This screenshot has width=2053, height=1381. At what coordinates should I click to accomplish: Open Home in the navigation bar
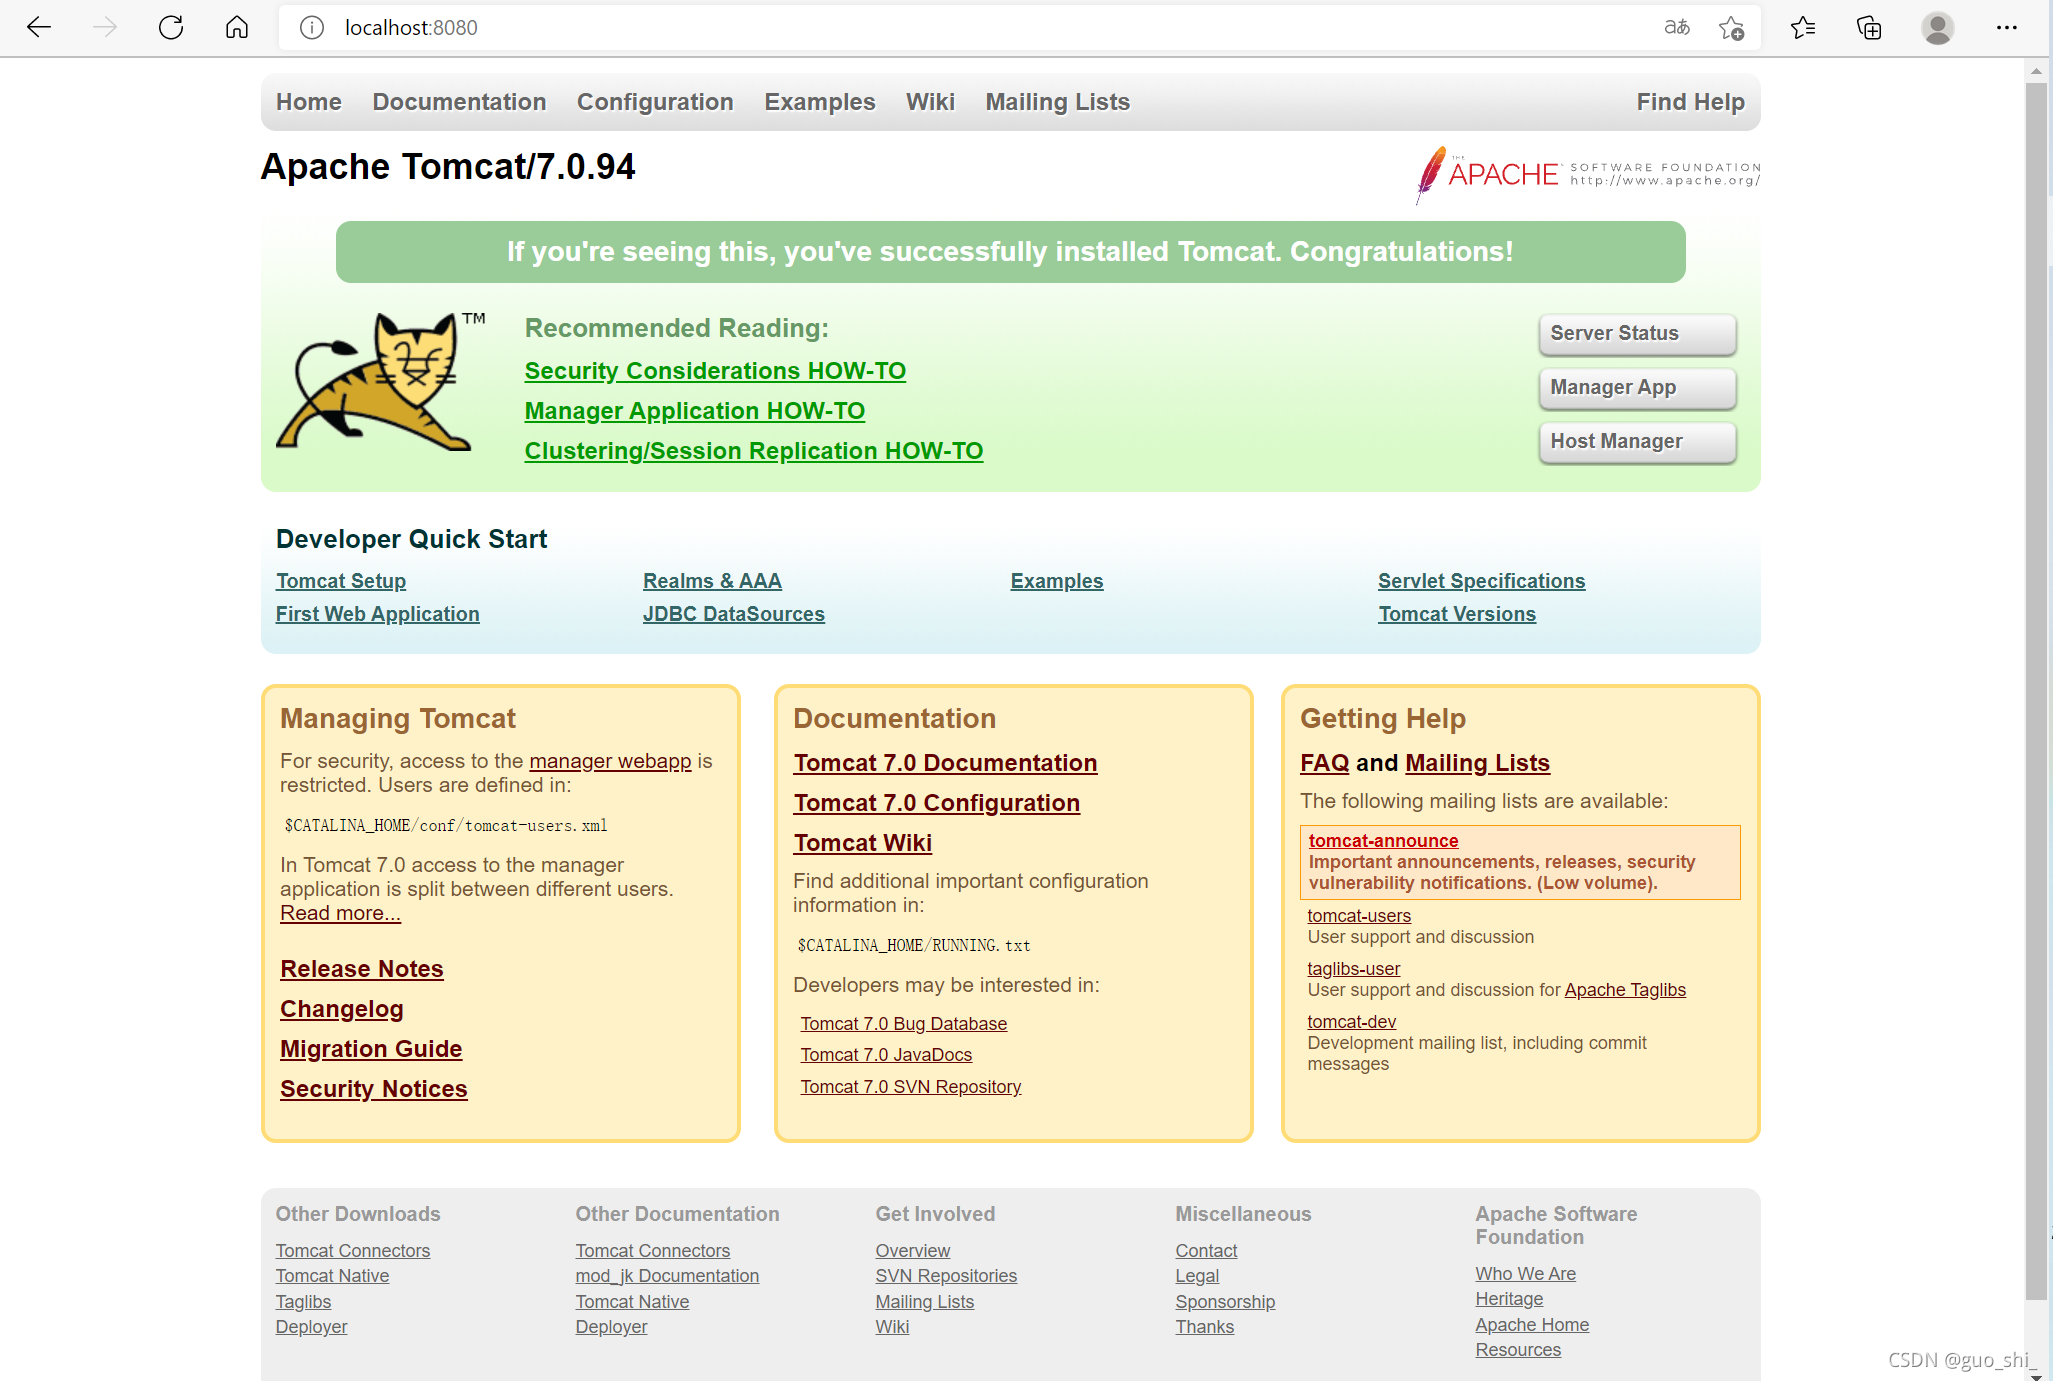coord(309,102)
